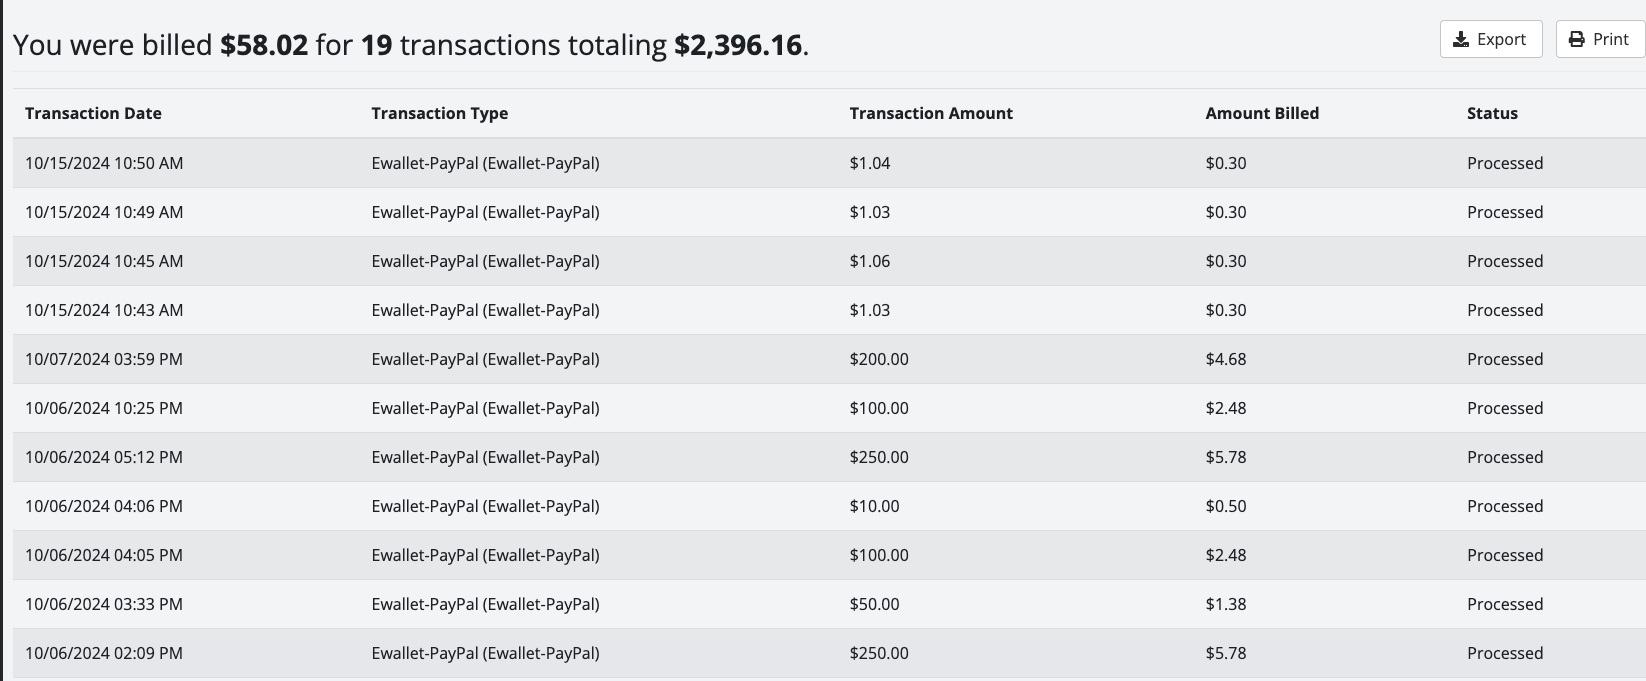Click the Export download icon
The height and width of the screenshot is (681, 1646).
pyautogui.click(x=1461, y=39)
